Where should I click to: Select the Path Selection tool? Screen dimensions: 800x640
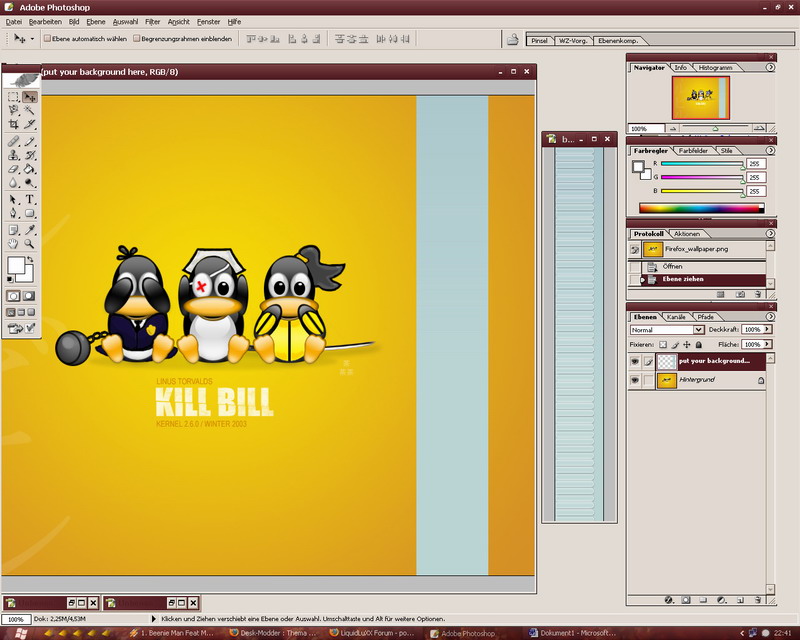coord(13,200)
